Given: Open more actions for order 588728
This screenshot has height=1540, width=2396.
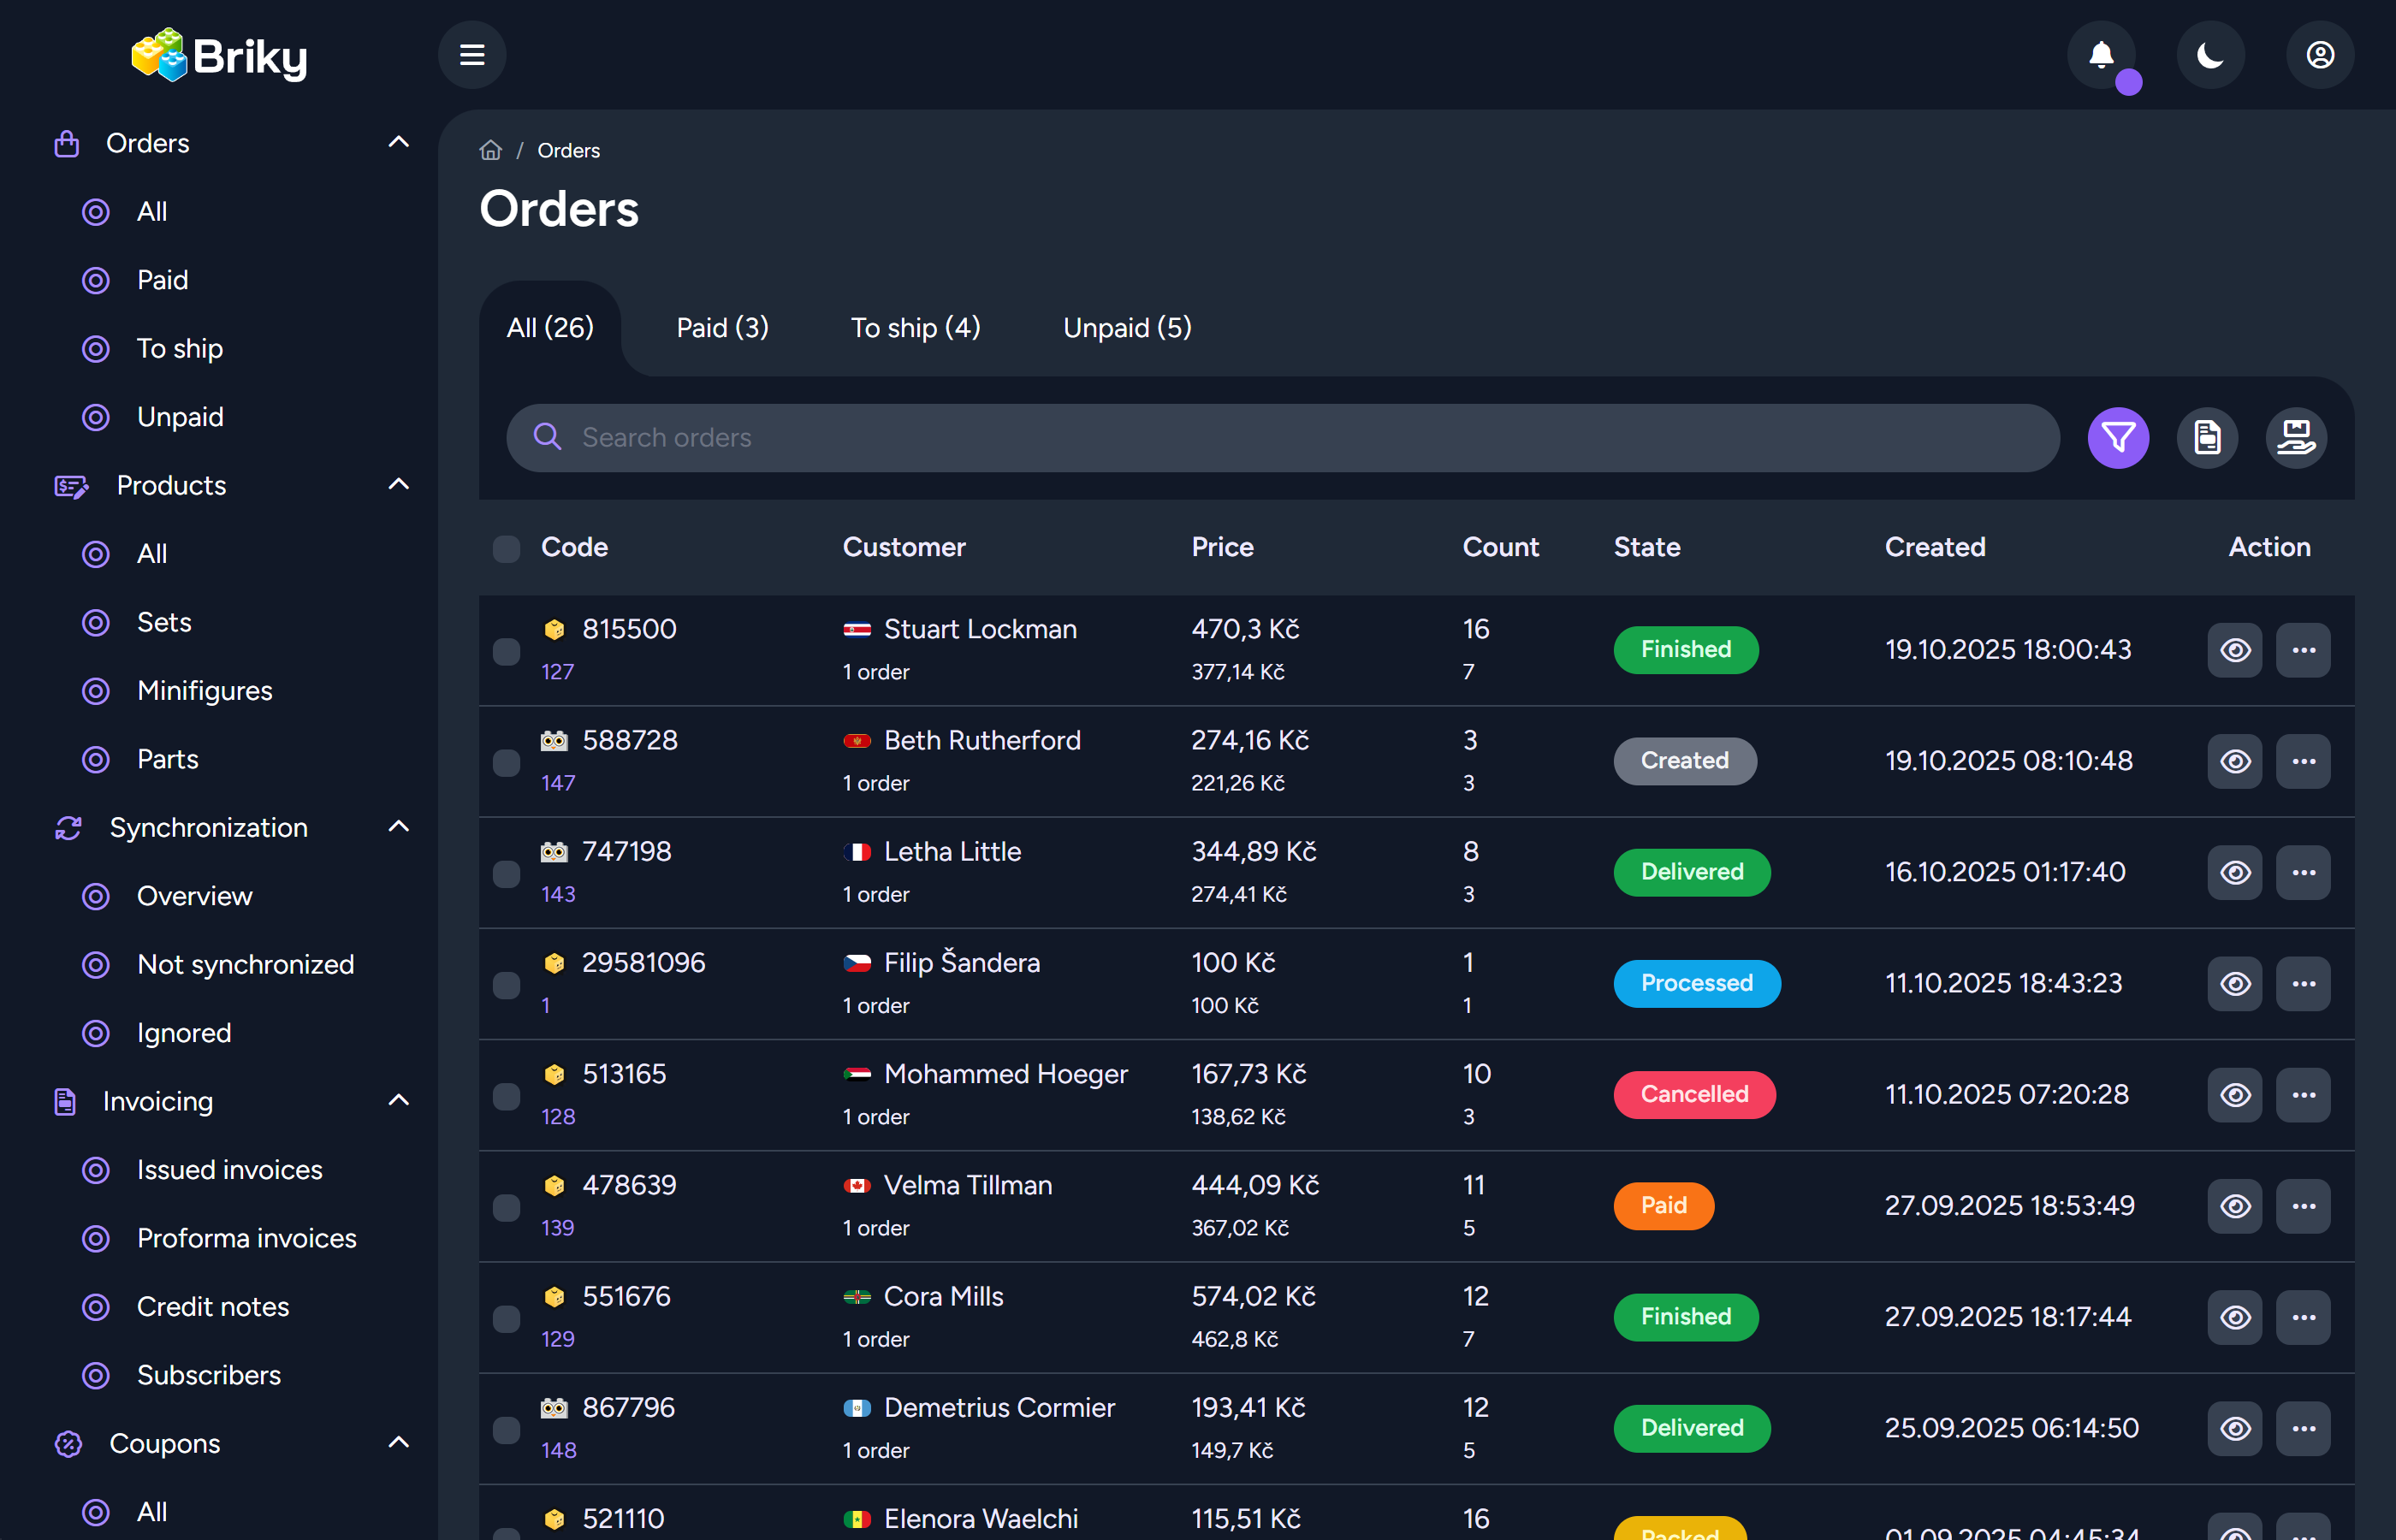Looking at the screenshot, I should pos(2303,761).
